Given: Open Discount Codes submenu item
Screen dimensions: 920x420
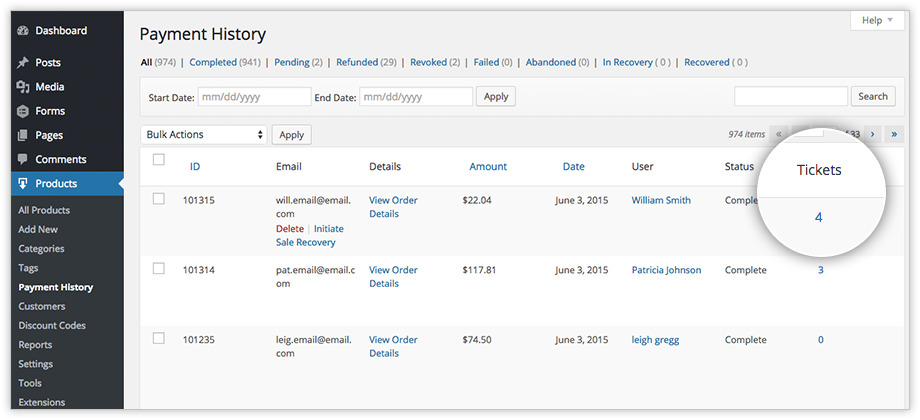Looking at the screenshot, I should click(x=52, y=325).
